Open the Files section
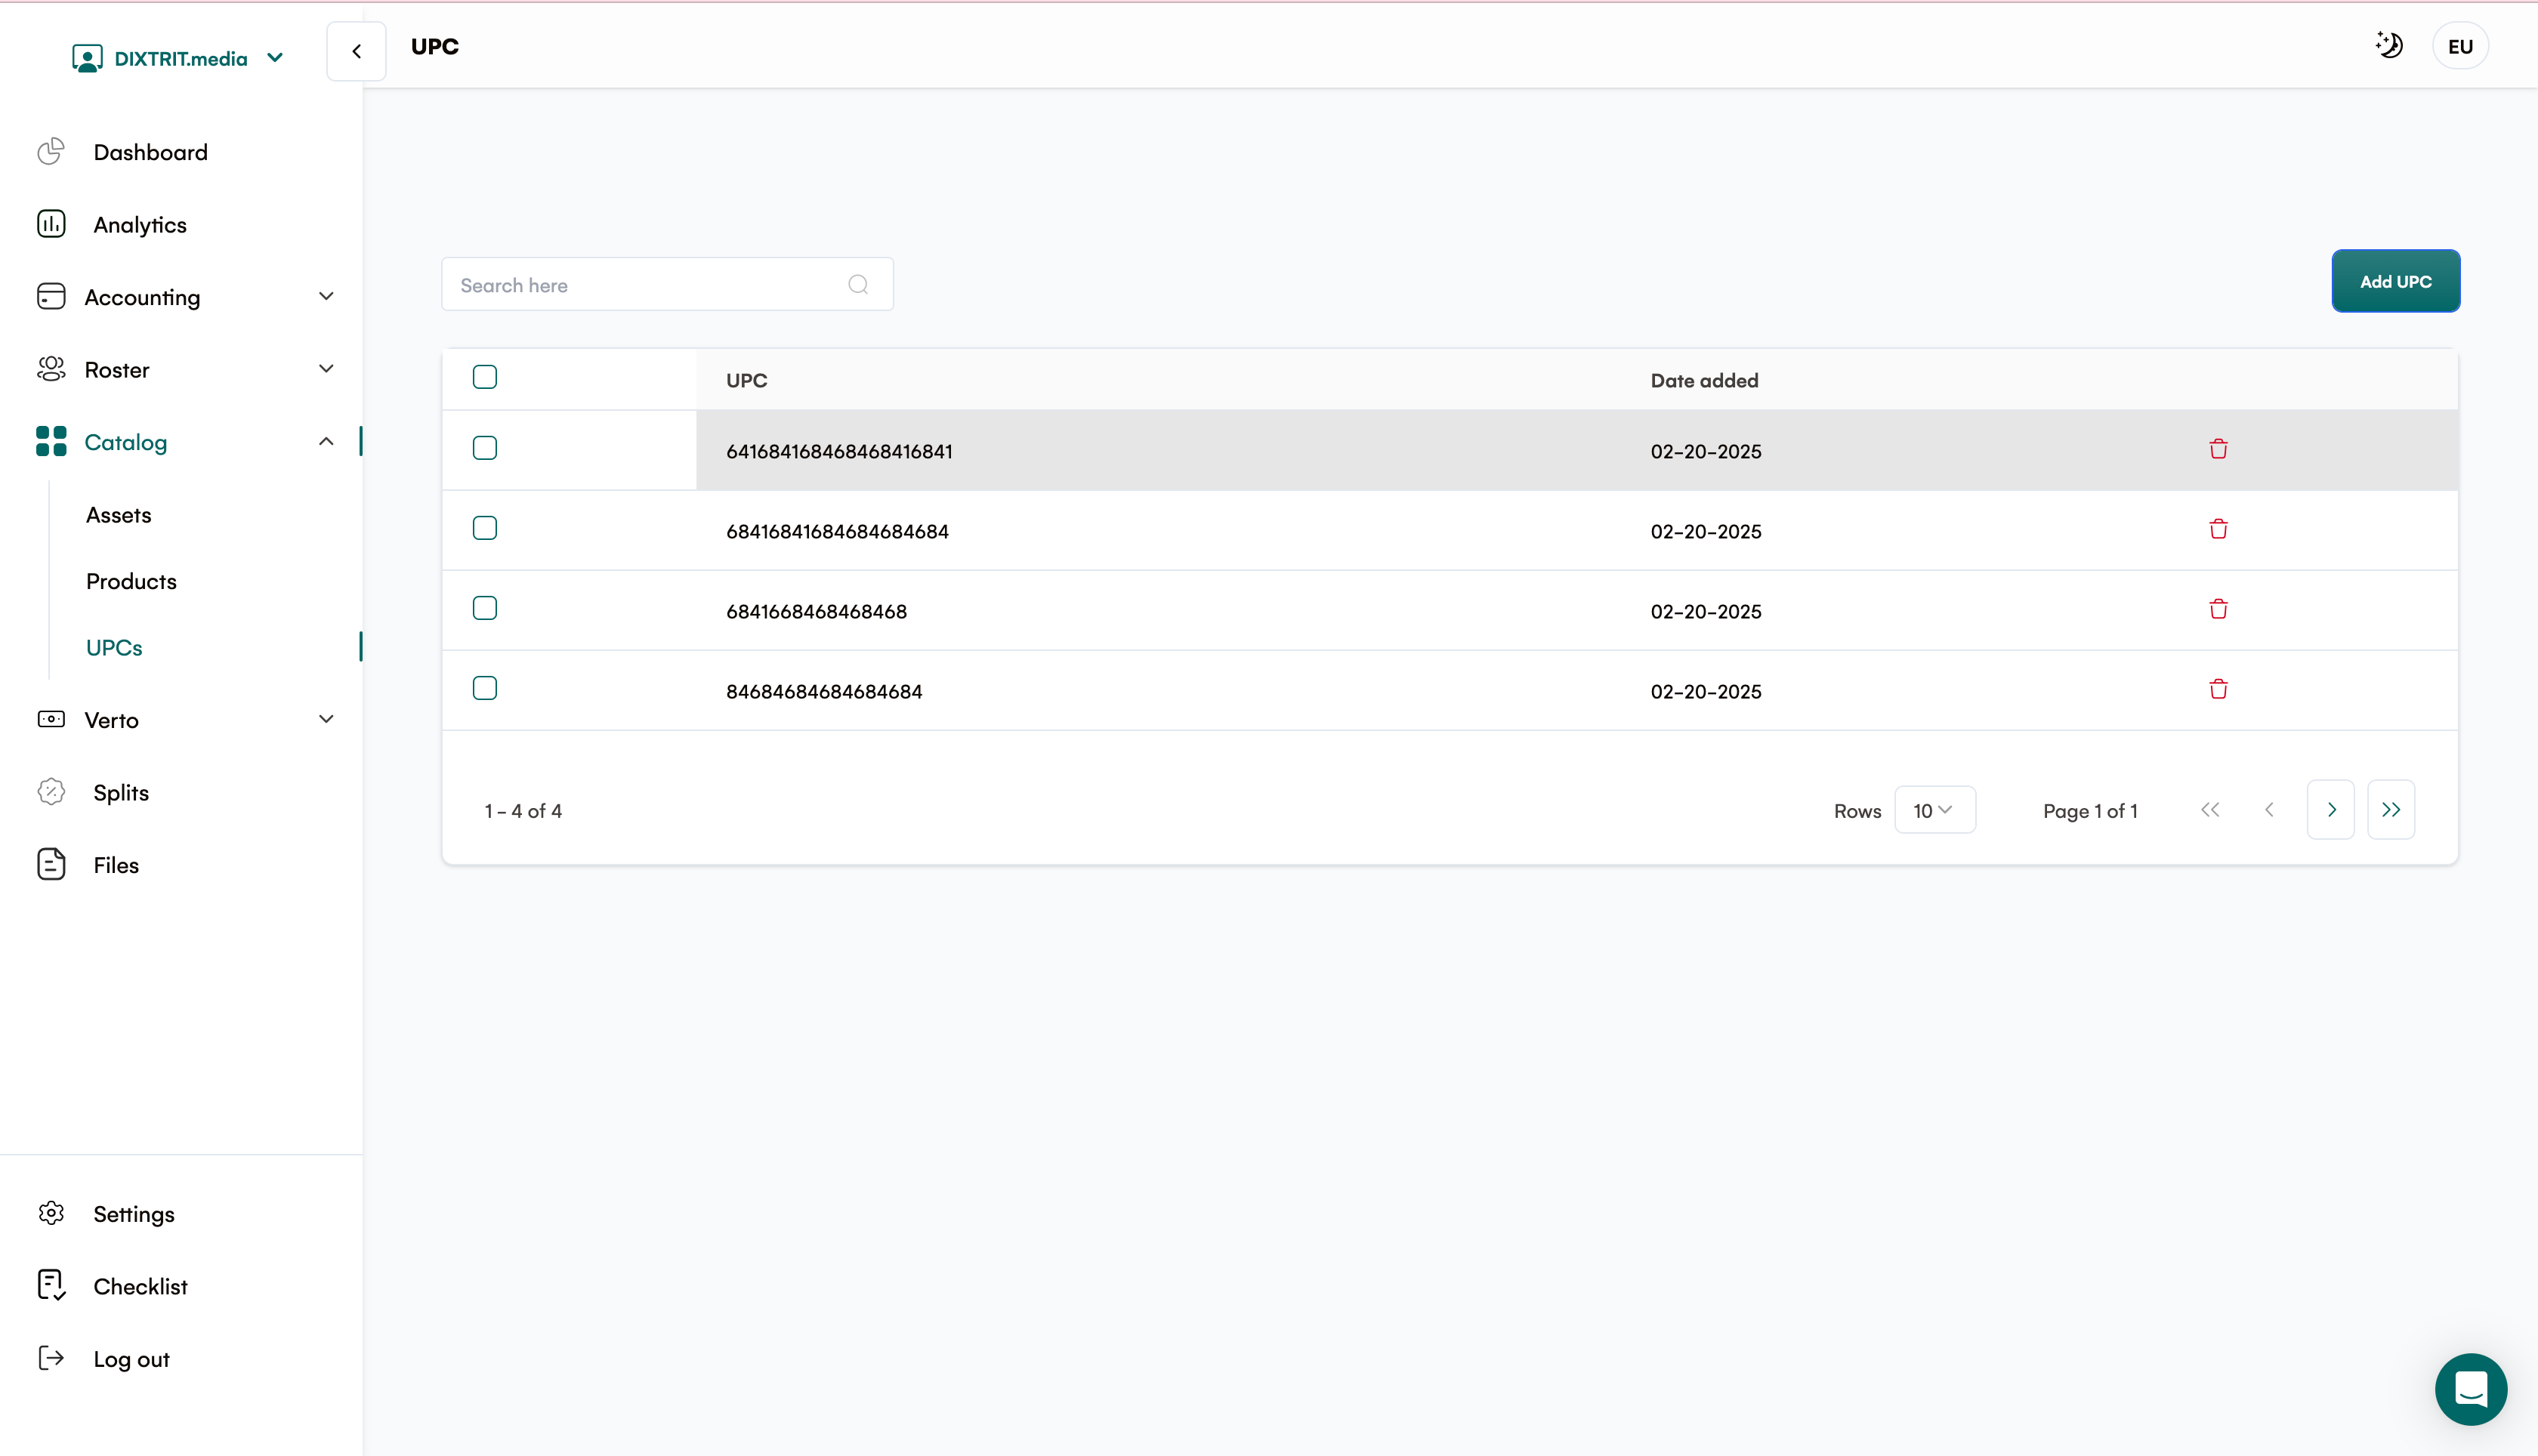 coord(116,865)
